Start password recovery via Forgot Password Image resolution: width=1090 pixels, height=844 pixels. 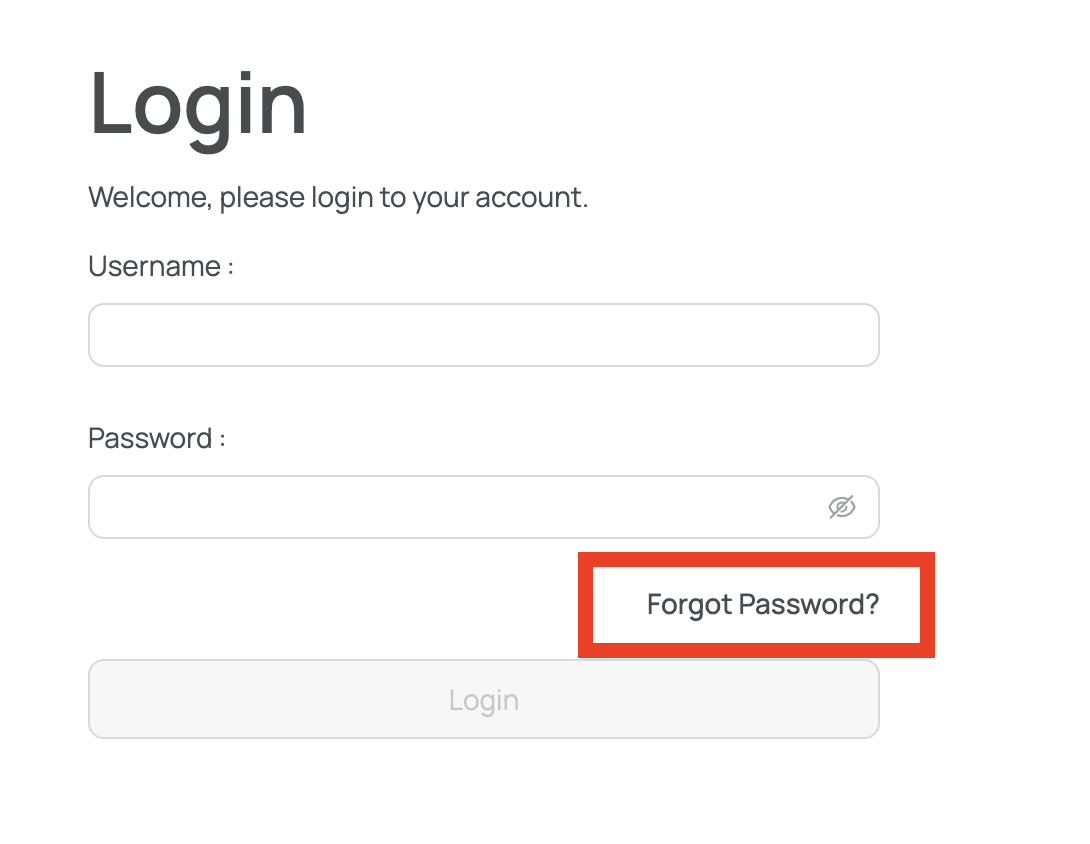click(x=762, y=604)
